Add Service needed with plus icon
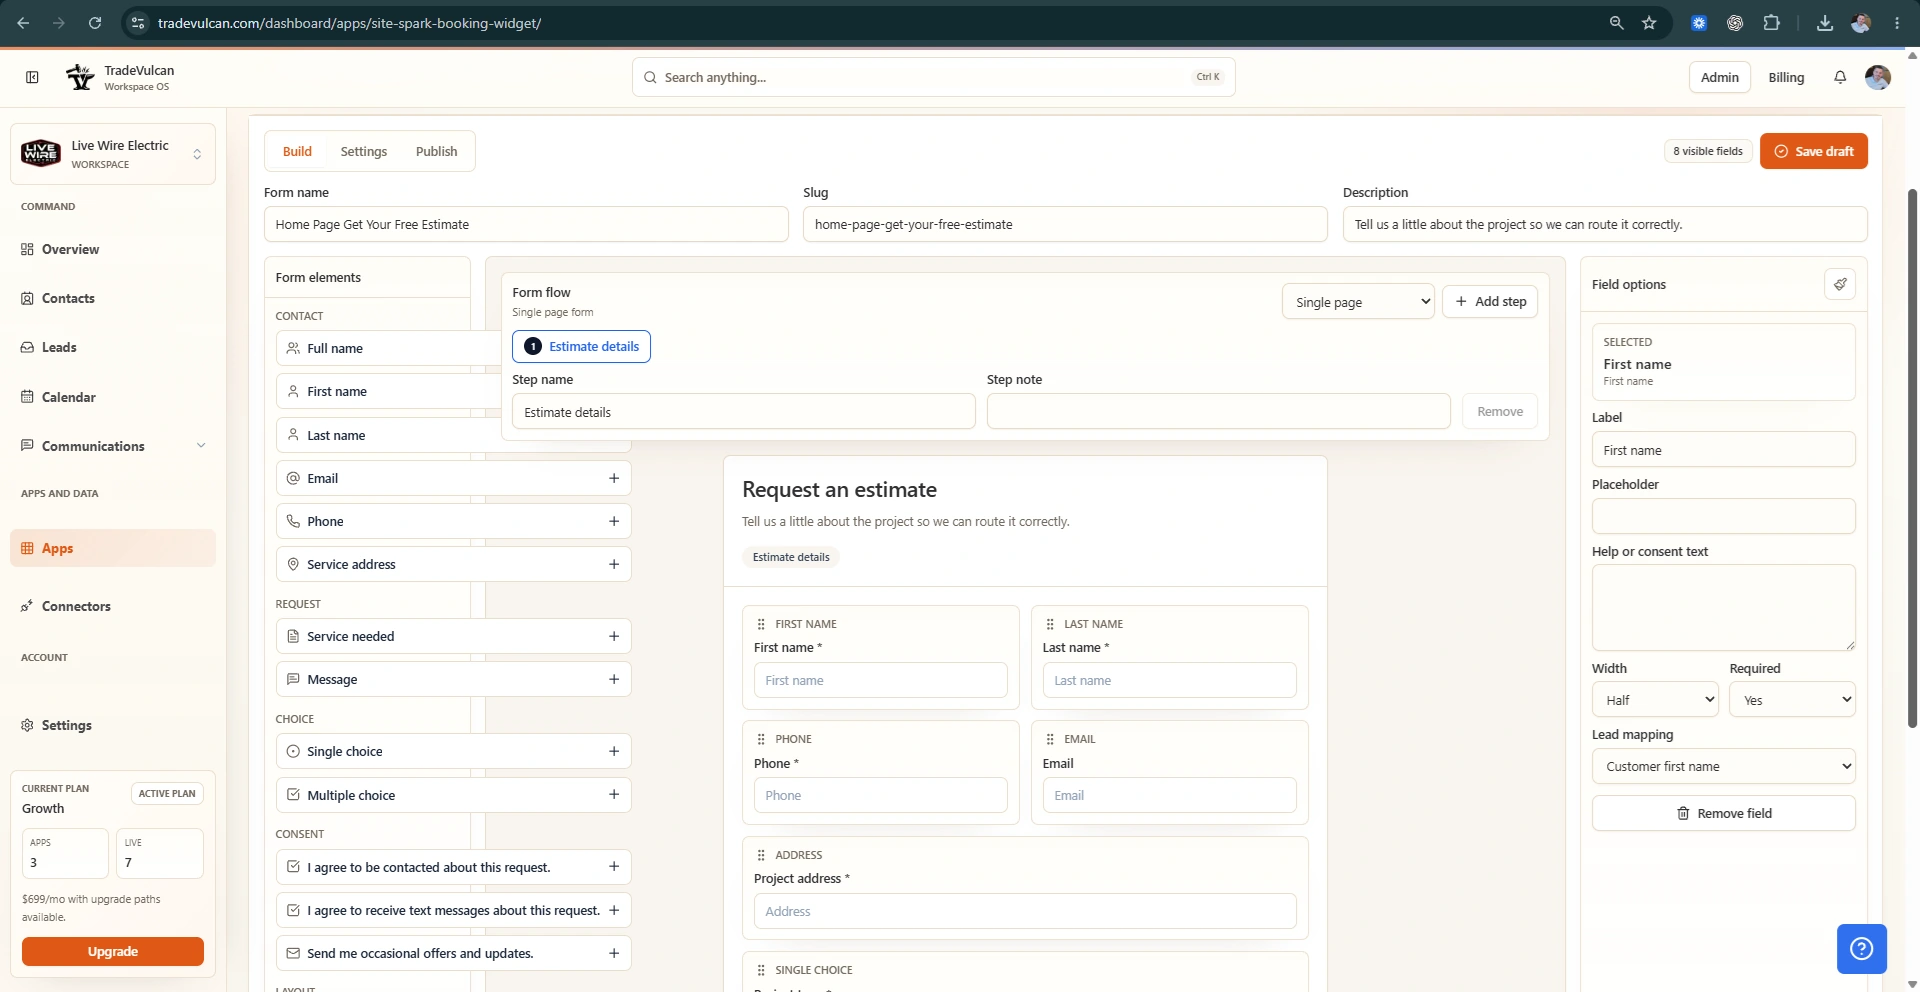This screenshot has width=1920, height=992. coord(614,636)
